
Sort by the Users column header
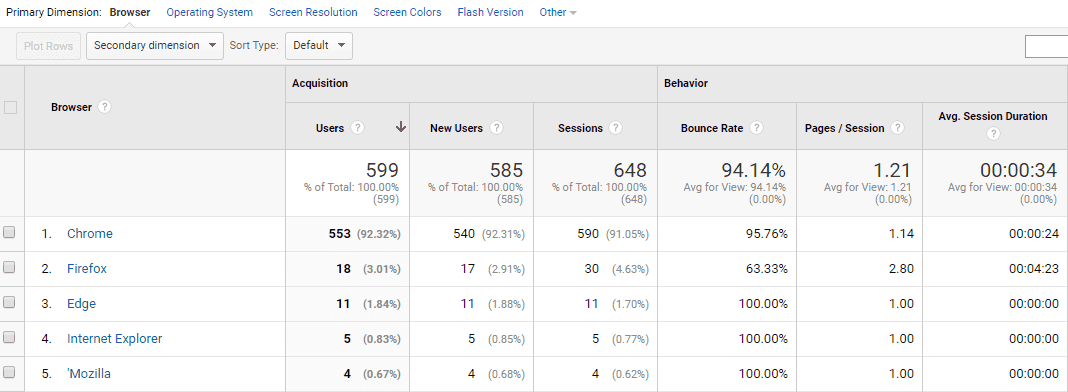coord(330,128)
